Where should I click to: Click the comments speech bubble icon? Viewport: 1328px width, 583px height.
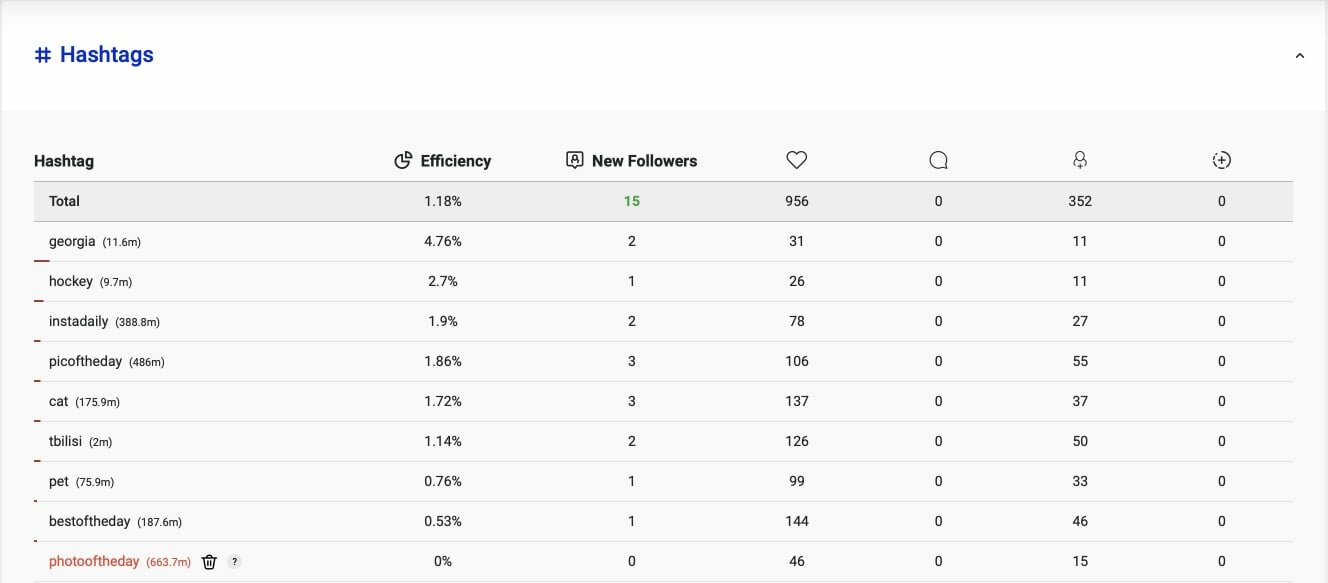tap(938, 160)
